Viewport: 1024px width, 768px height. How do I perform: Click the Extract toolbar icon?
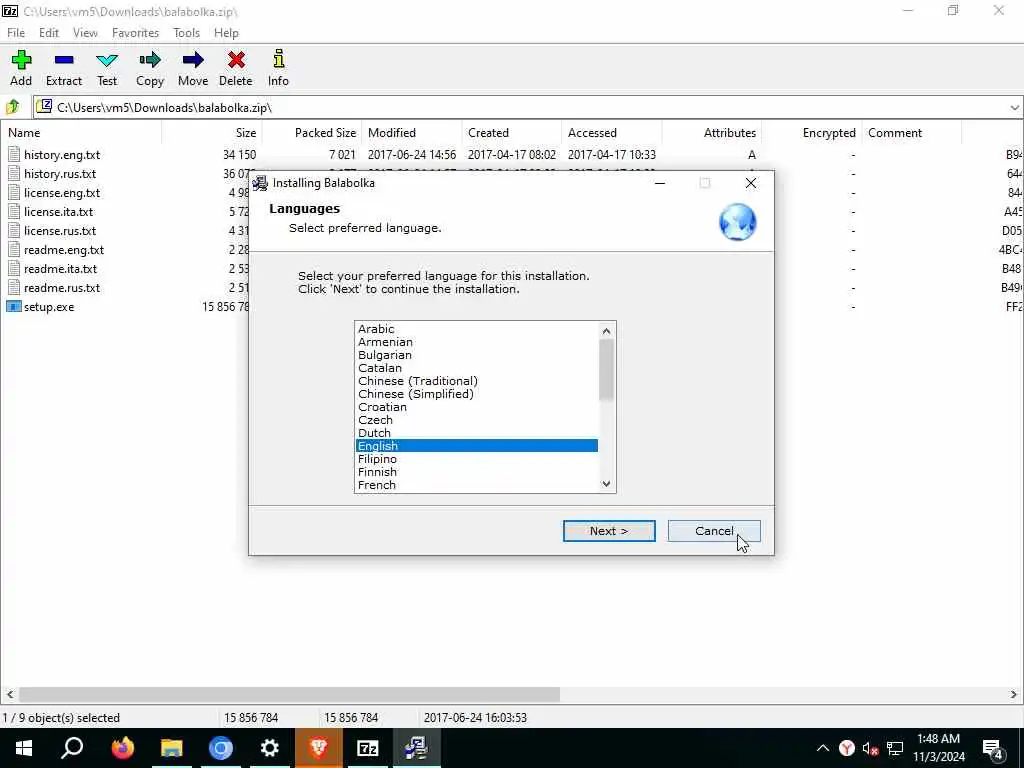tap(64, 60)
